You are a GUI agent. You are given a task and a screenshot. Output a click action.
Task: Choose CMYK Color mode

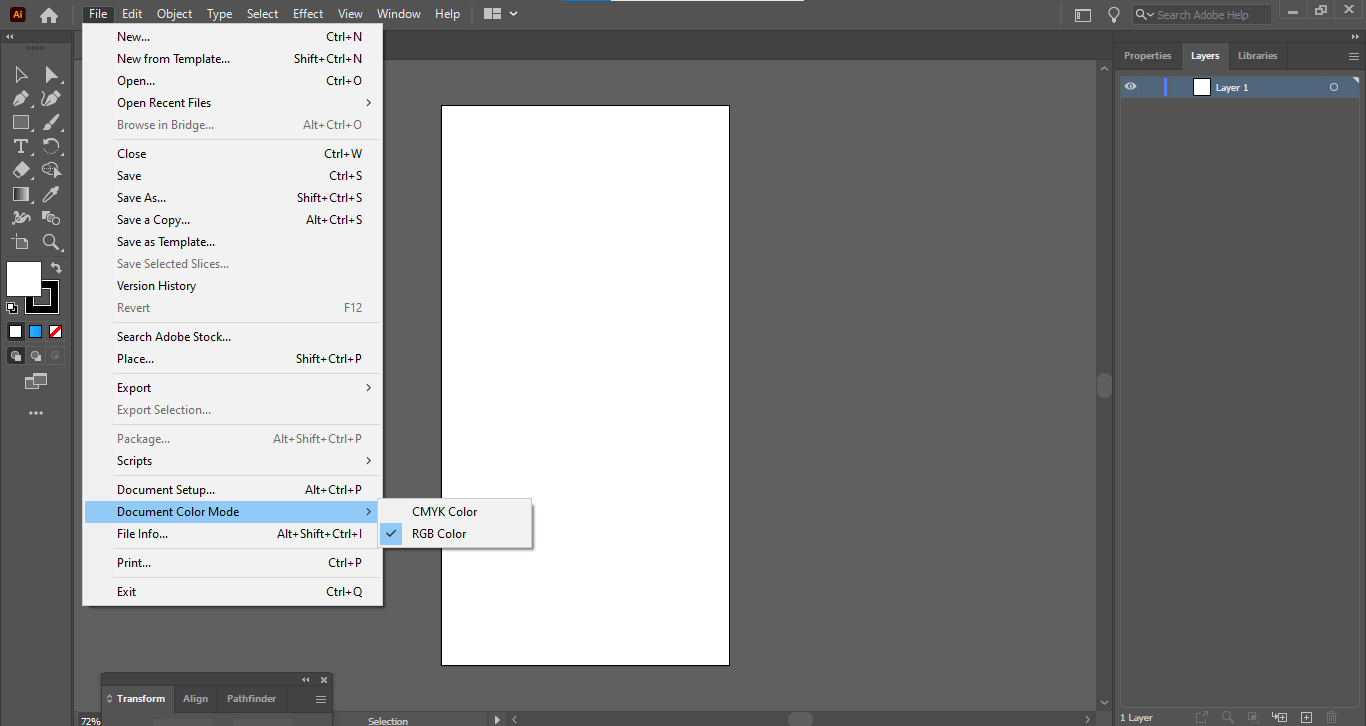click(x=444, y=512)
